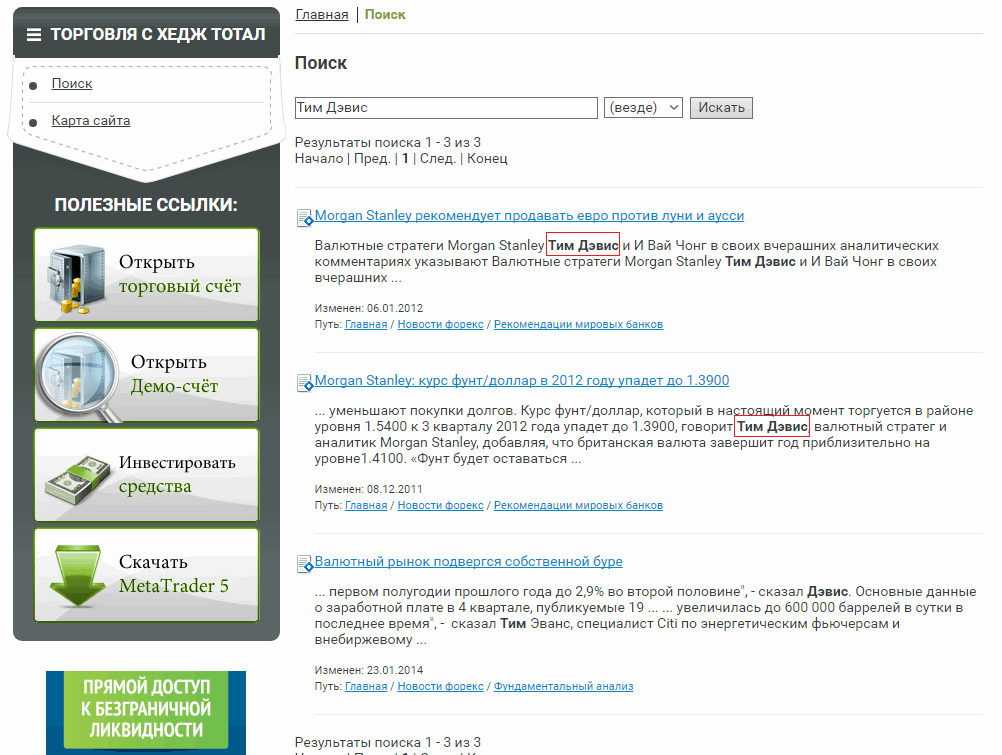1002x755 pixels.
Task: Click Главная path link in first result
Action: (x=366, y=324)
